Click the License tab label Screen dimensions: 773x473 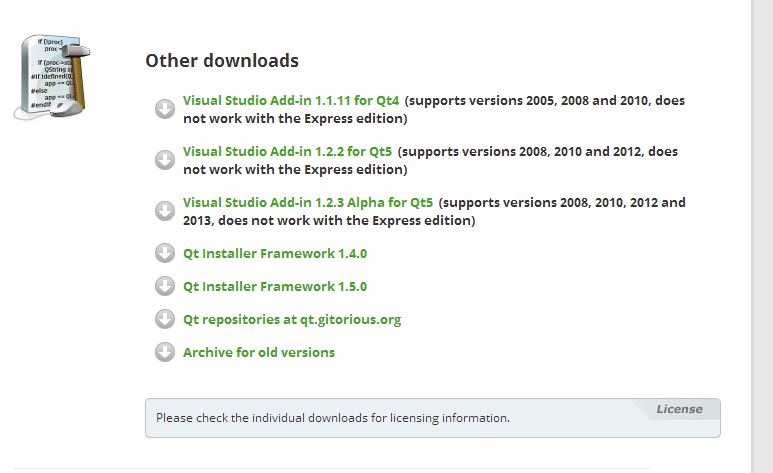(x=679, y=409)
